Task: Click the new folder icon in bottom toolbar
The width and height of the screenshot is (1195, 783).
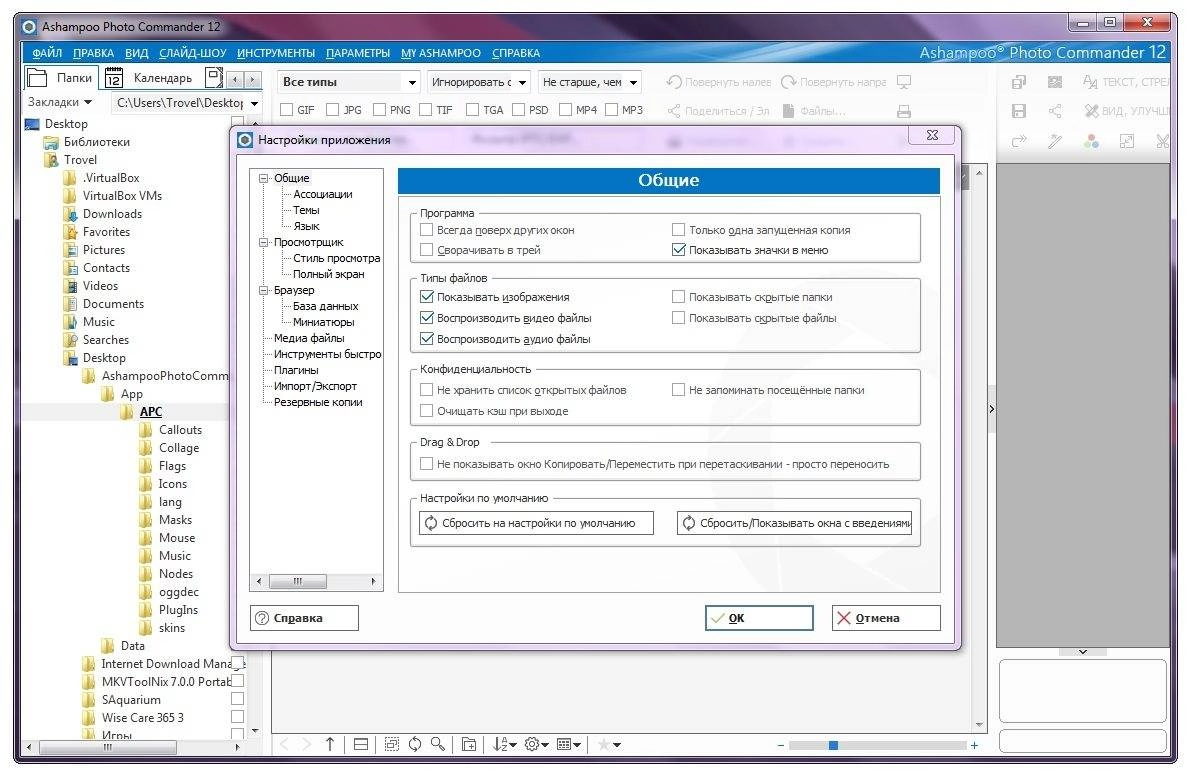Action: pos(469,744)
